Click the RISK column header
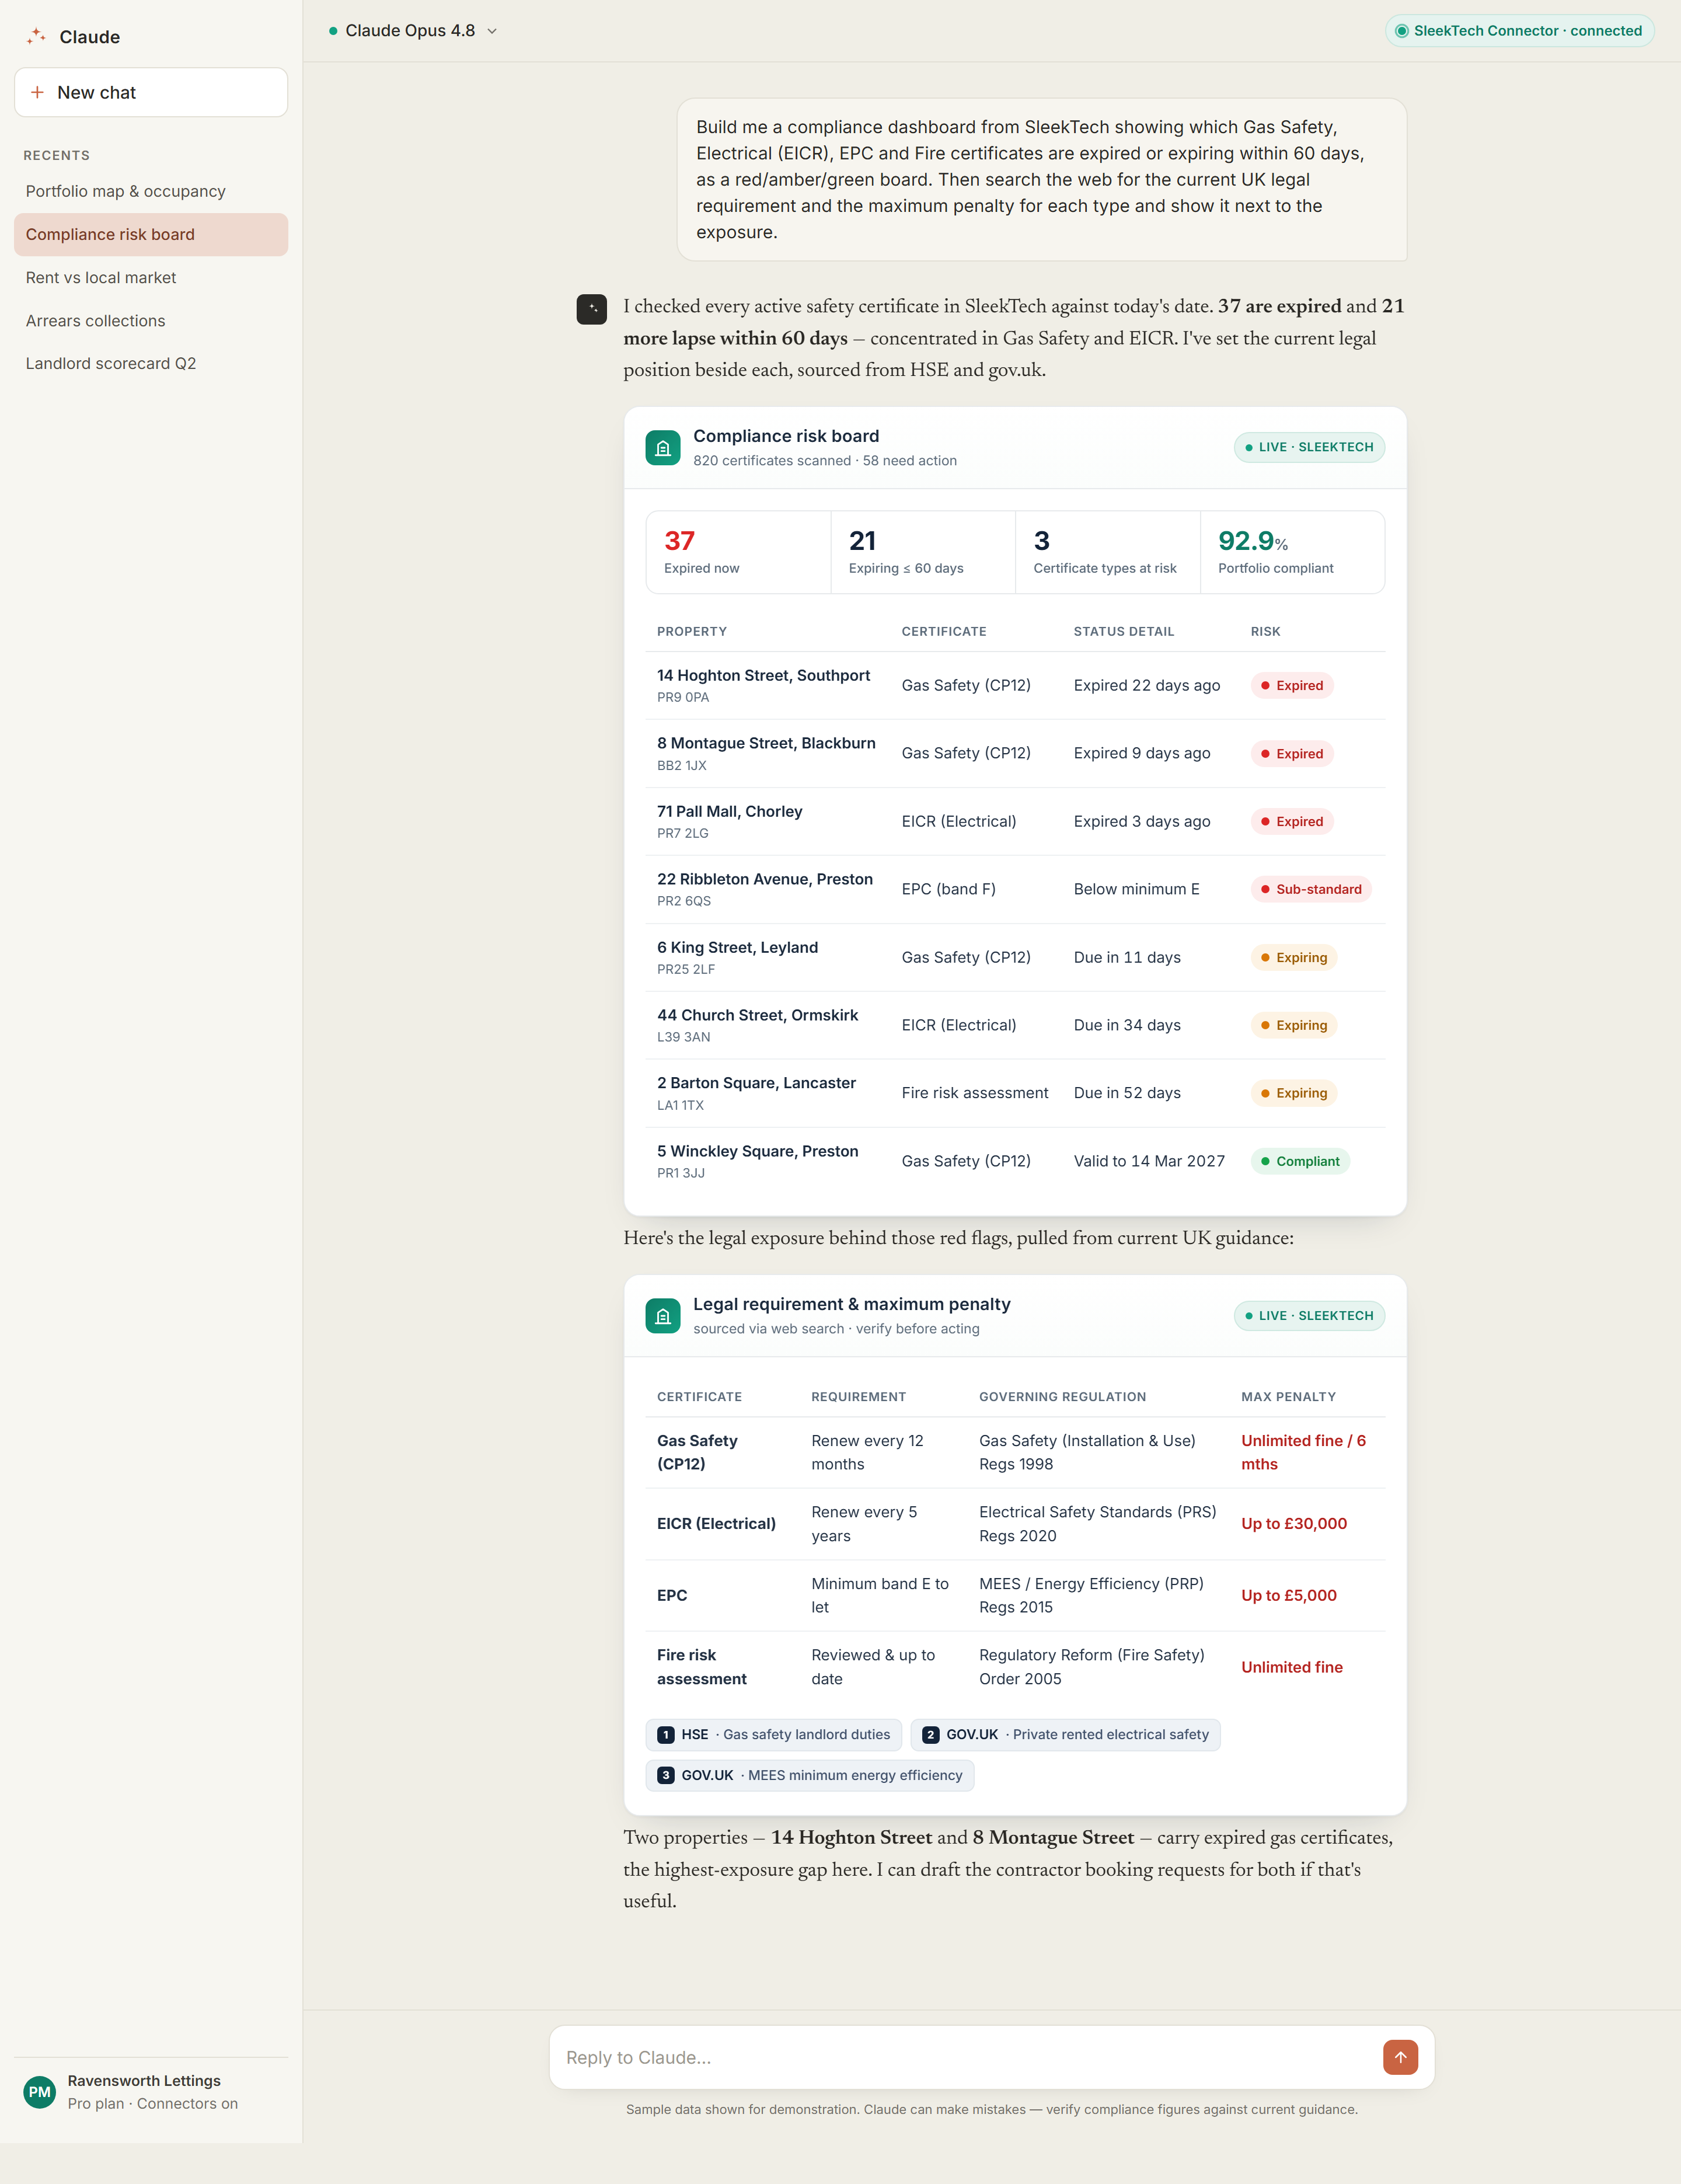1681x2184 pixels. [x=1265, y=632]
